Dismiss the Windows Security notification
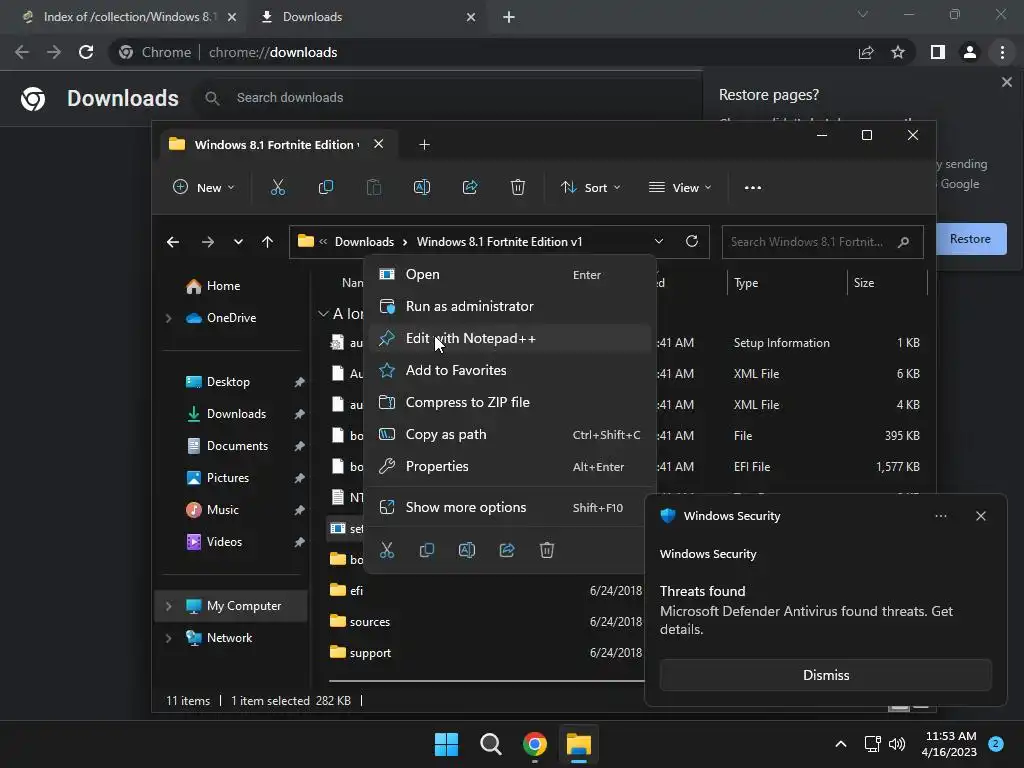This screenshot has width=1024, height=768. [x=825, y=675]
